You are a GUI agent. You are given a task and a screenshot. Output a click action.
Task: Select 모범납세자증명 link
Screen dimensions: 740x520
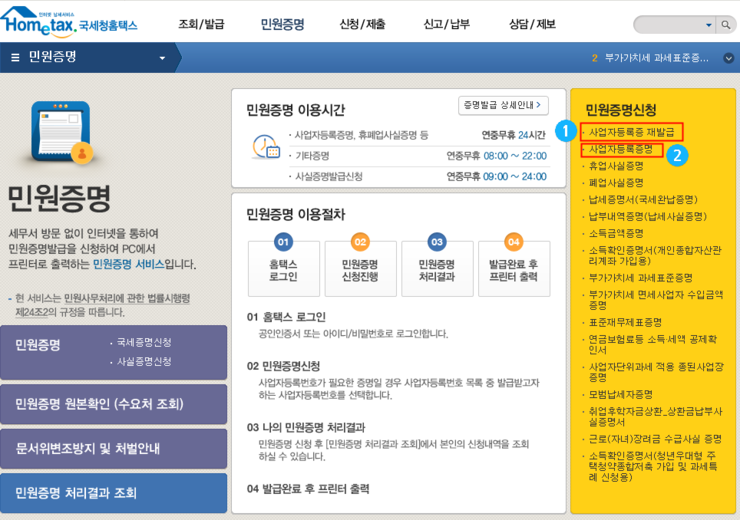pos(621,394)
